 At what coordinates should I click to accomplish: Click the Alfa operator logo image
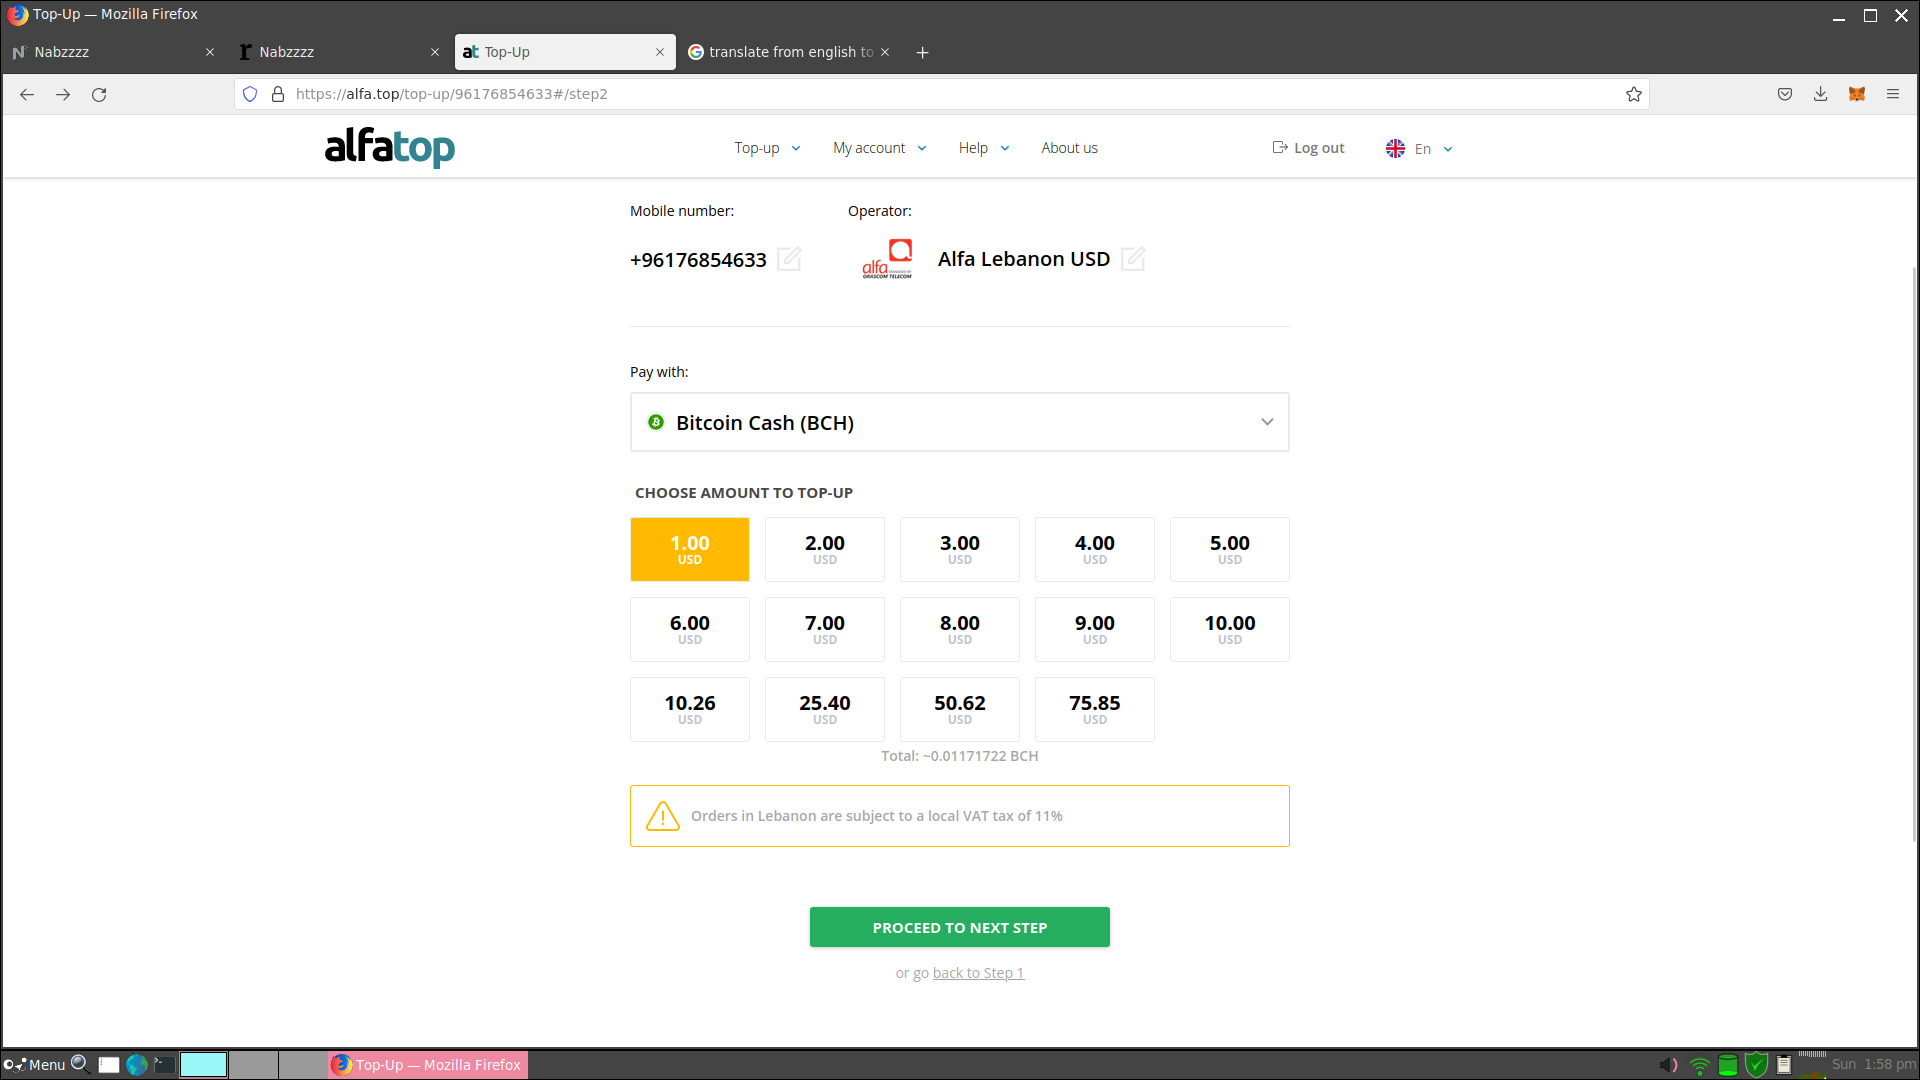887,258
